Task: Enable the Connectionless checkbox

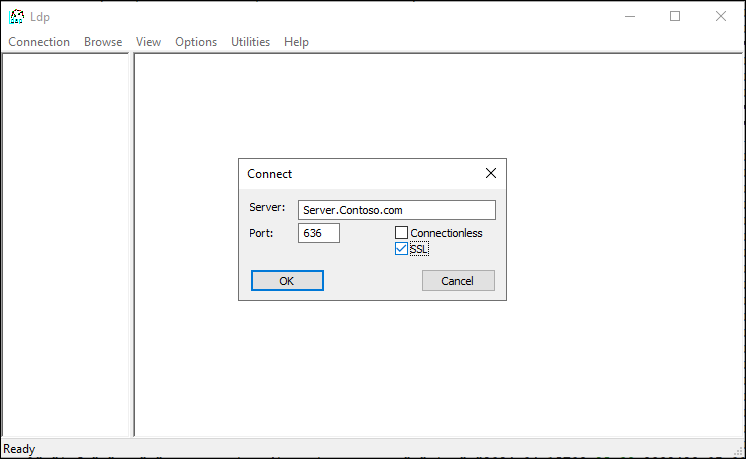Action: (x=402, y=233)
